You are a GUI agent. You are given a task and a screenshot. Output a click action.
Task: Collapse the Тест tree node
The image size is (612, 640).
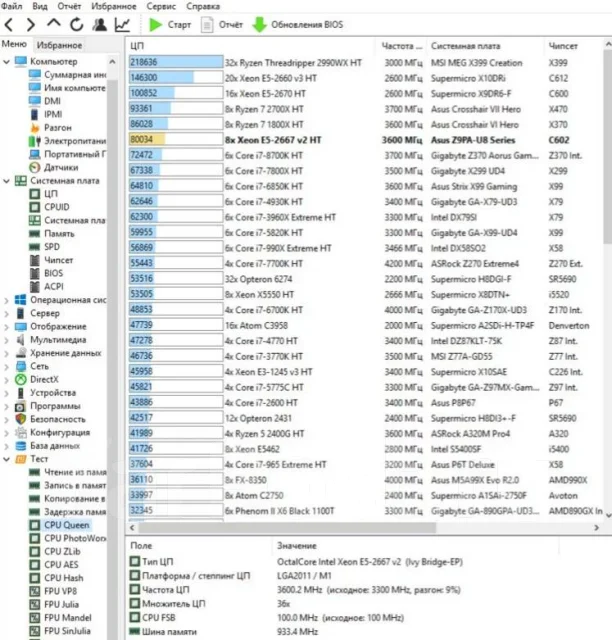coord(6,459)
